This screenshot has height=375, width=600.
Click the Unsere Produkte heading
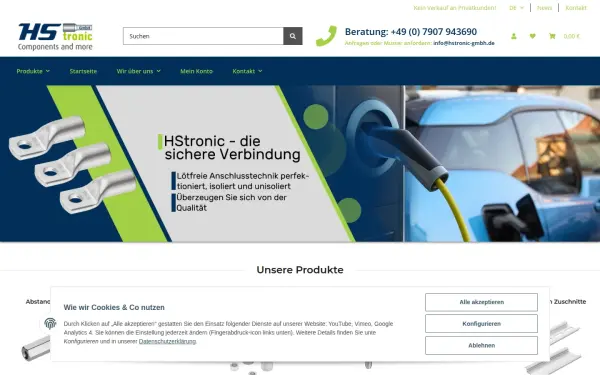click(x=300, y=270)
